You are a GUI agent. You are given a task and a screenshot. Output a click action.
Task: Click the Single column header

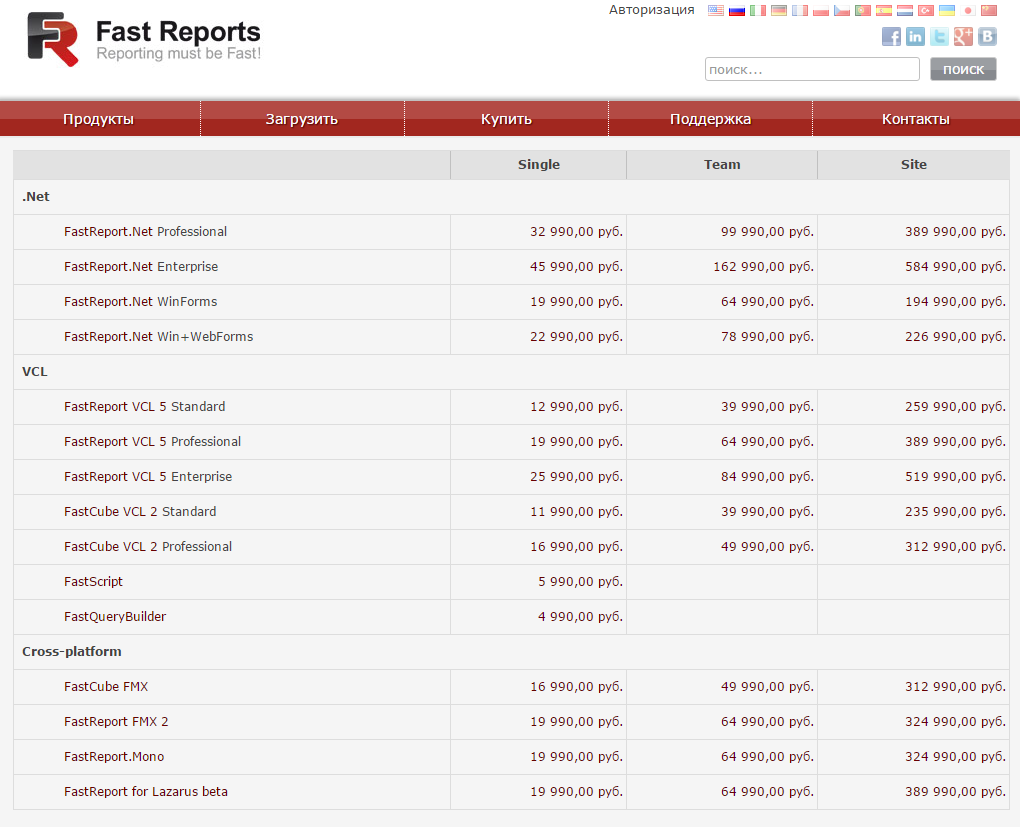(x=539, y=165)
